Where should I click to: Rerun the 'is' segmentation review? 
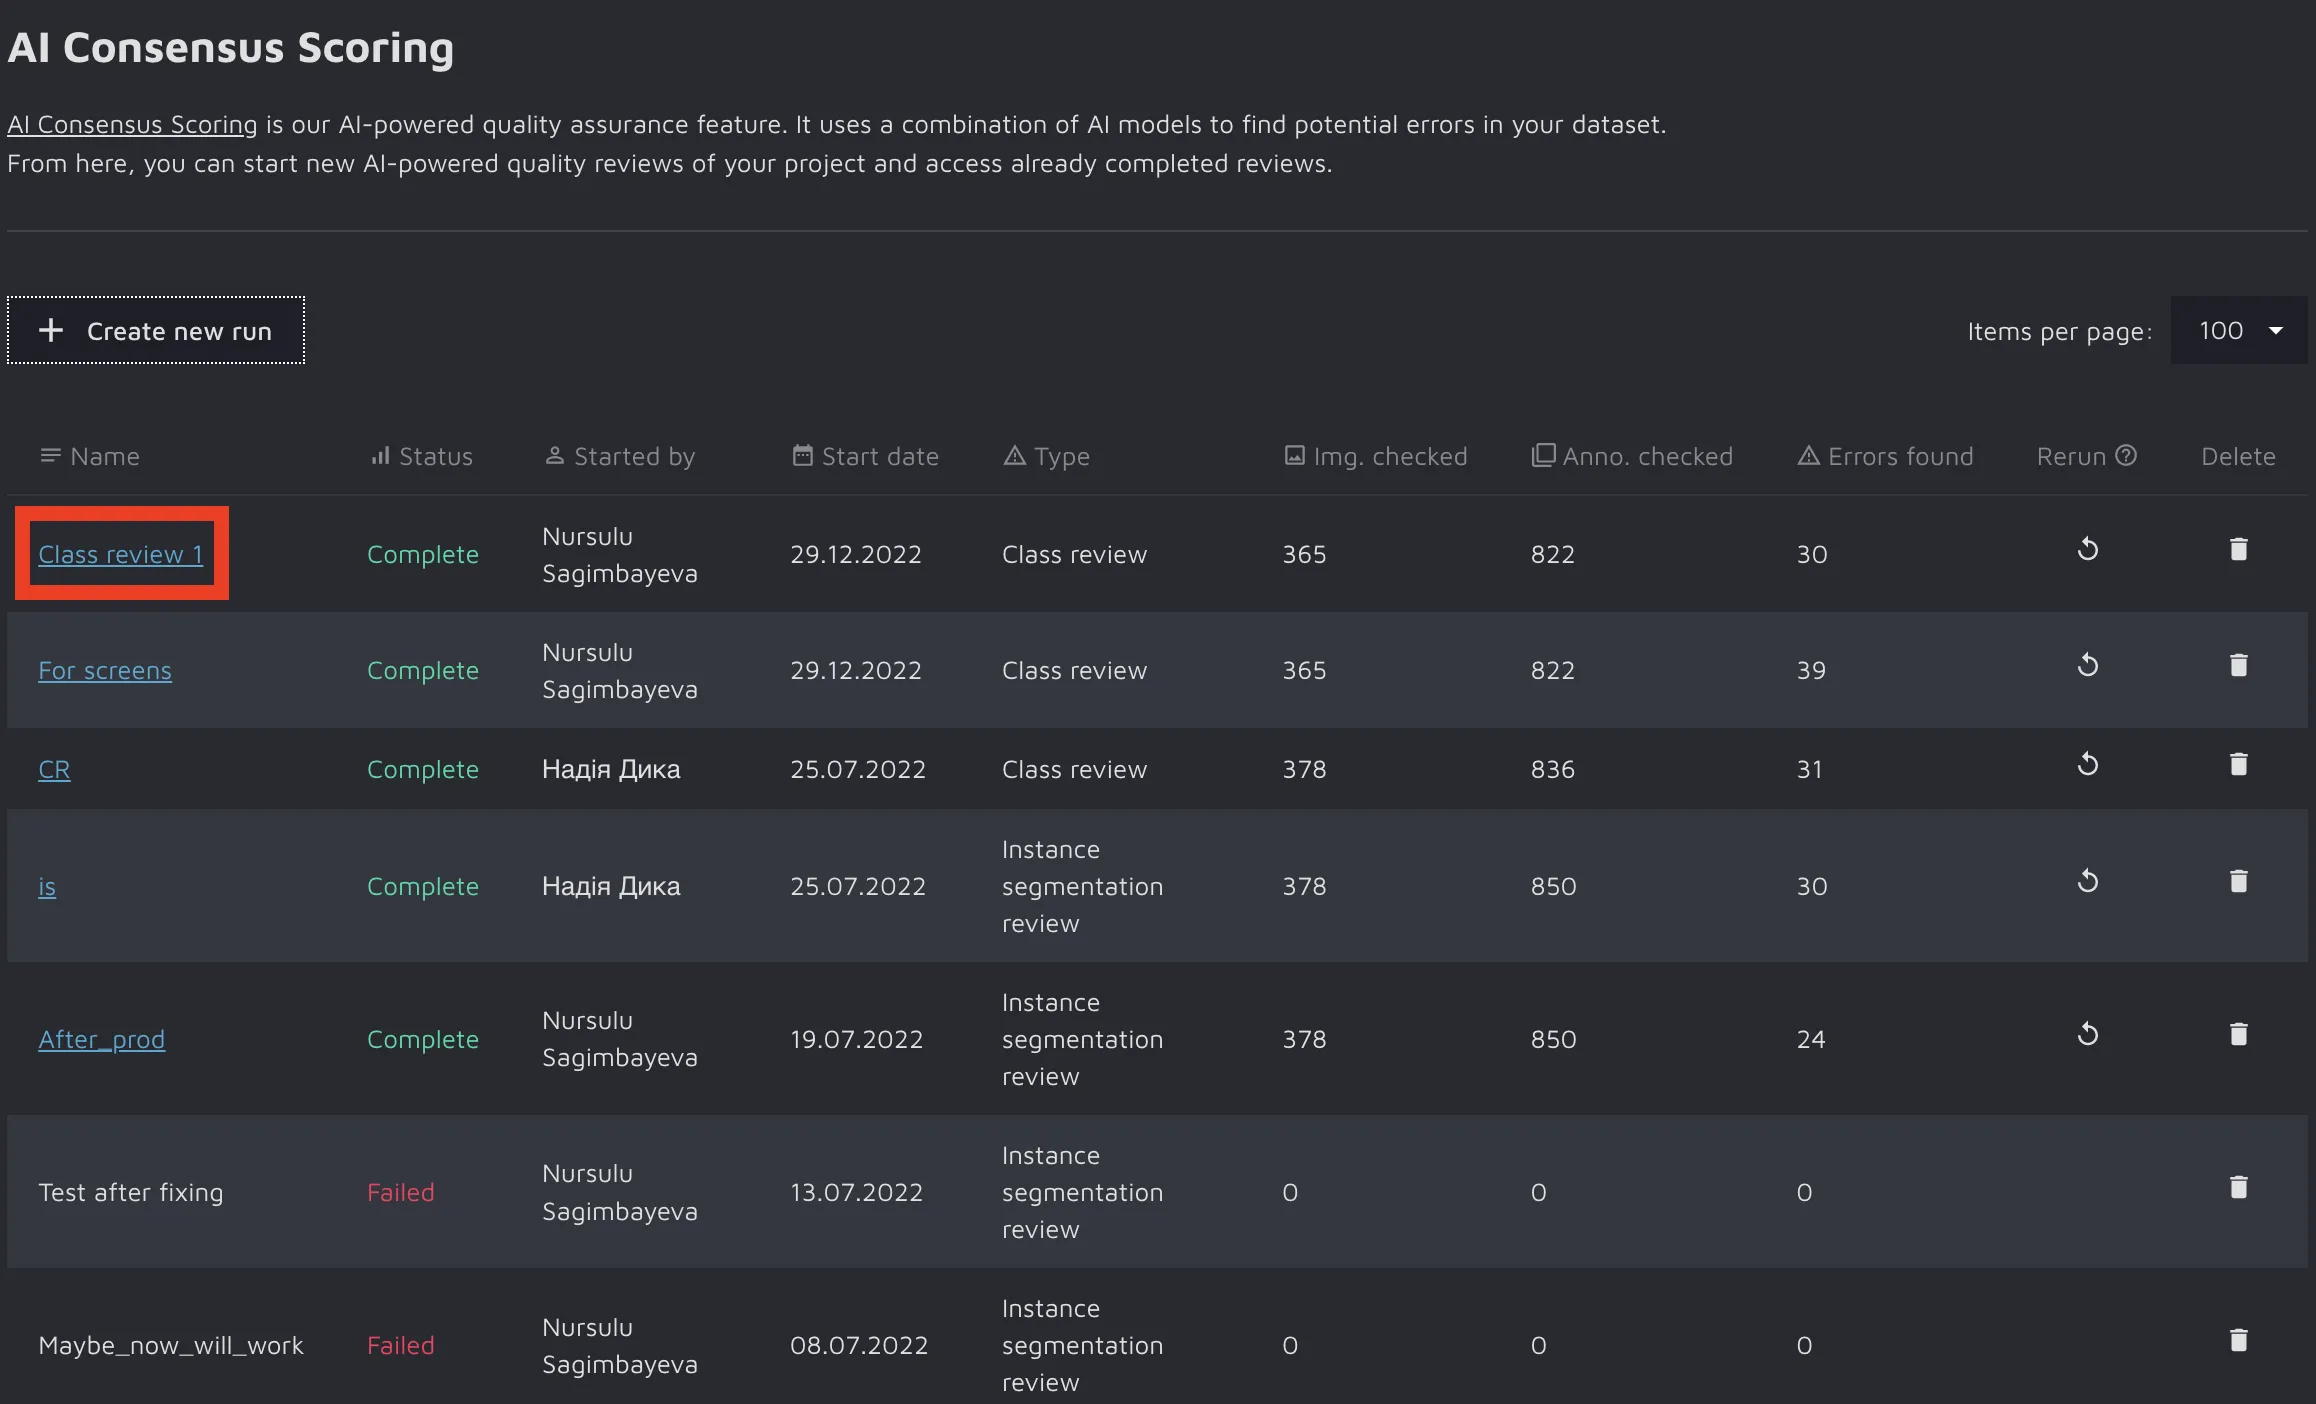click(x=2087, y=881)
